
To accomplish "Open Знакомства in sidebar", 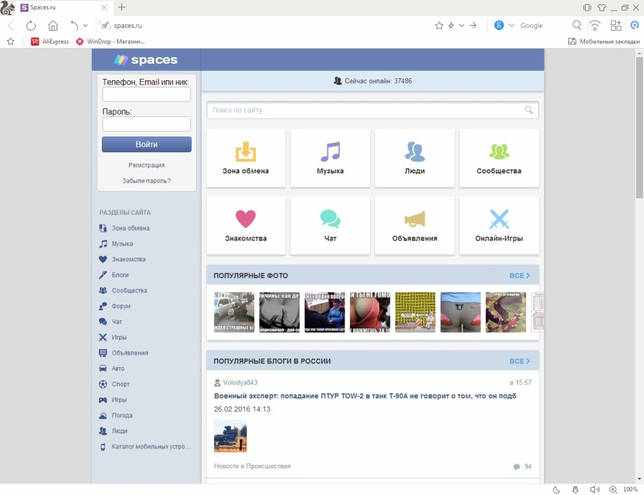I will pos(122,259).
